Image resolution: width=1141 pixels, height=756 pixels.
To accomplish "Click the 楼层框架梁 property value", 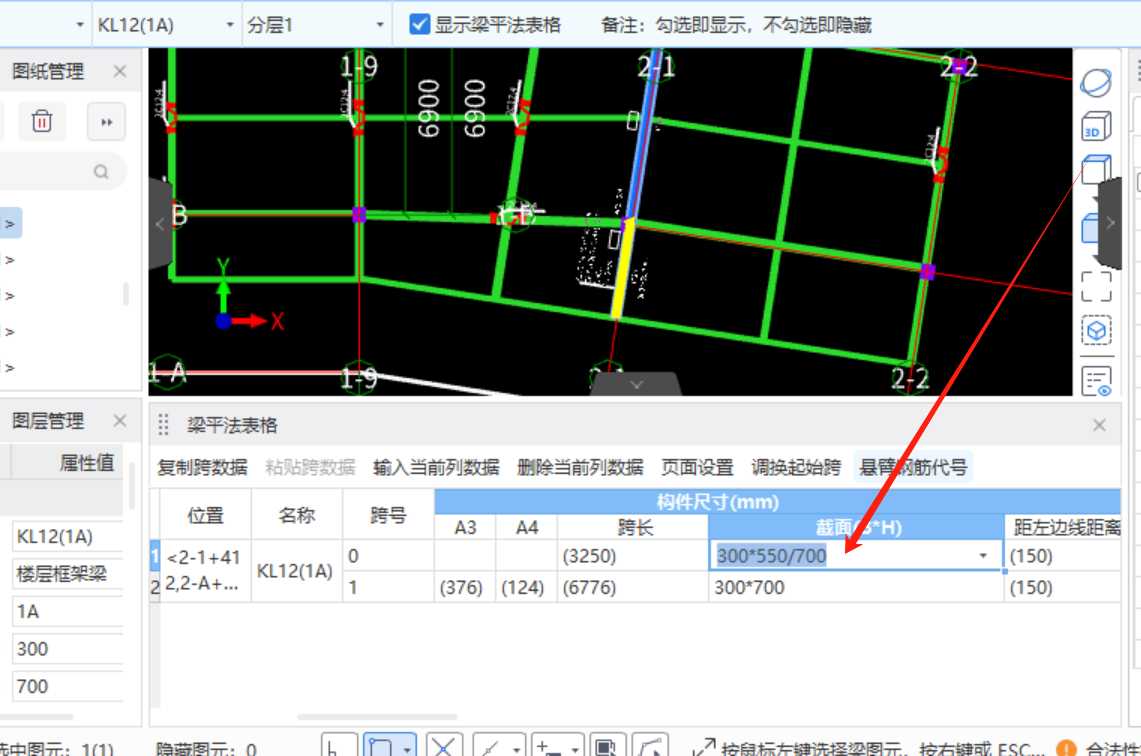I will 67,573.
